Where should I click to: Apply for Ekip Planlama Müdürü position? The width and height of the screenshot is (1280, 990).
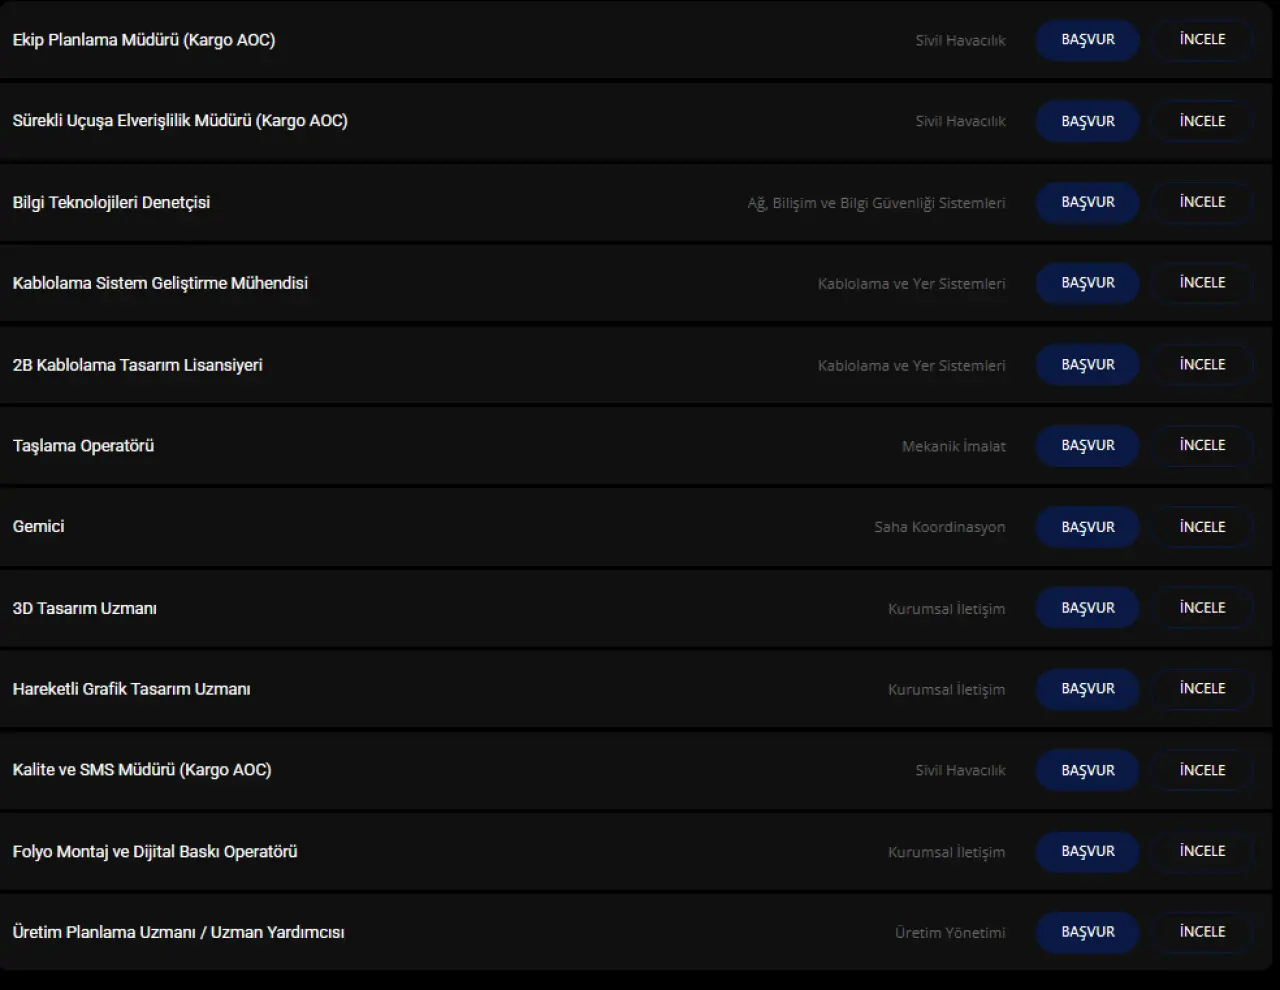pos(1087,40)
